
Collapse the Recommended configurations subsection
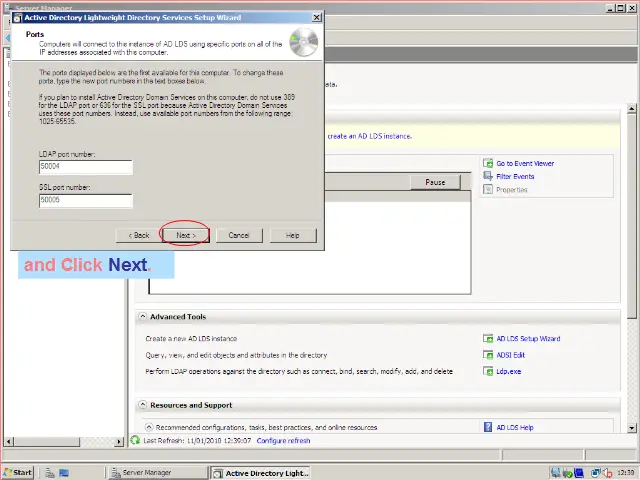(x=149, y=427)
